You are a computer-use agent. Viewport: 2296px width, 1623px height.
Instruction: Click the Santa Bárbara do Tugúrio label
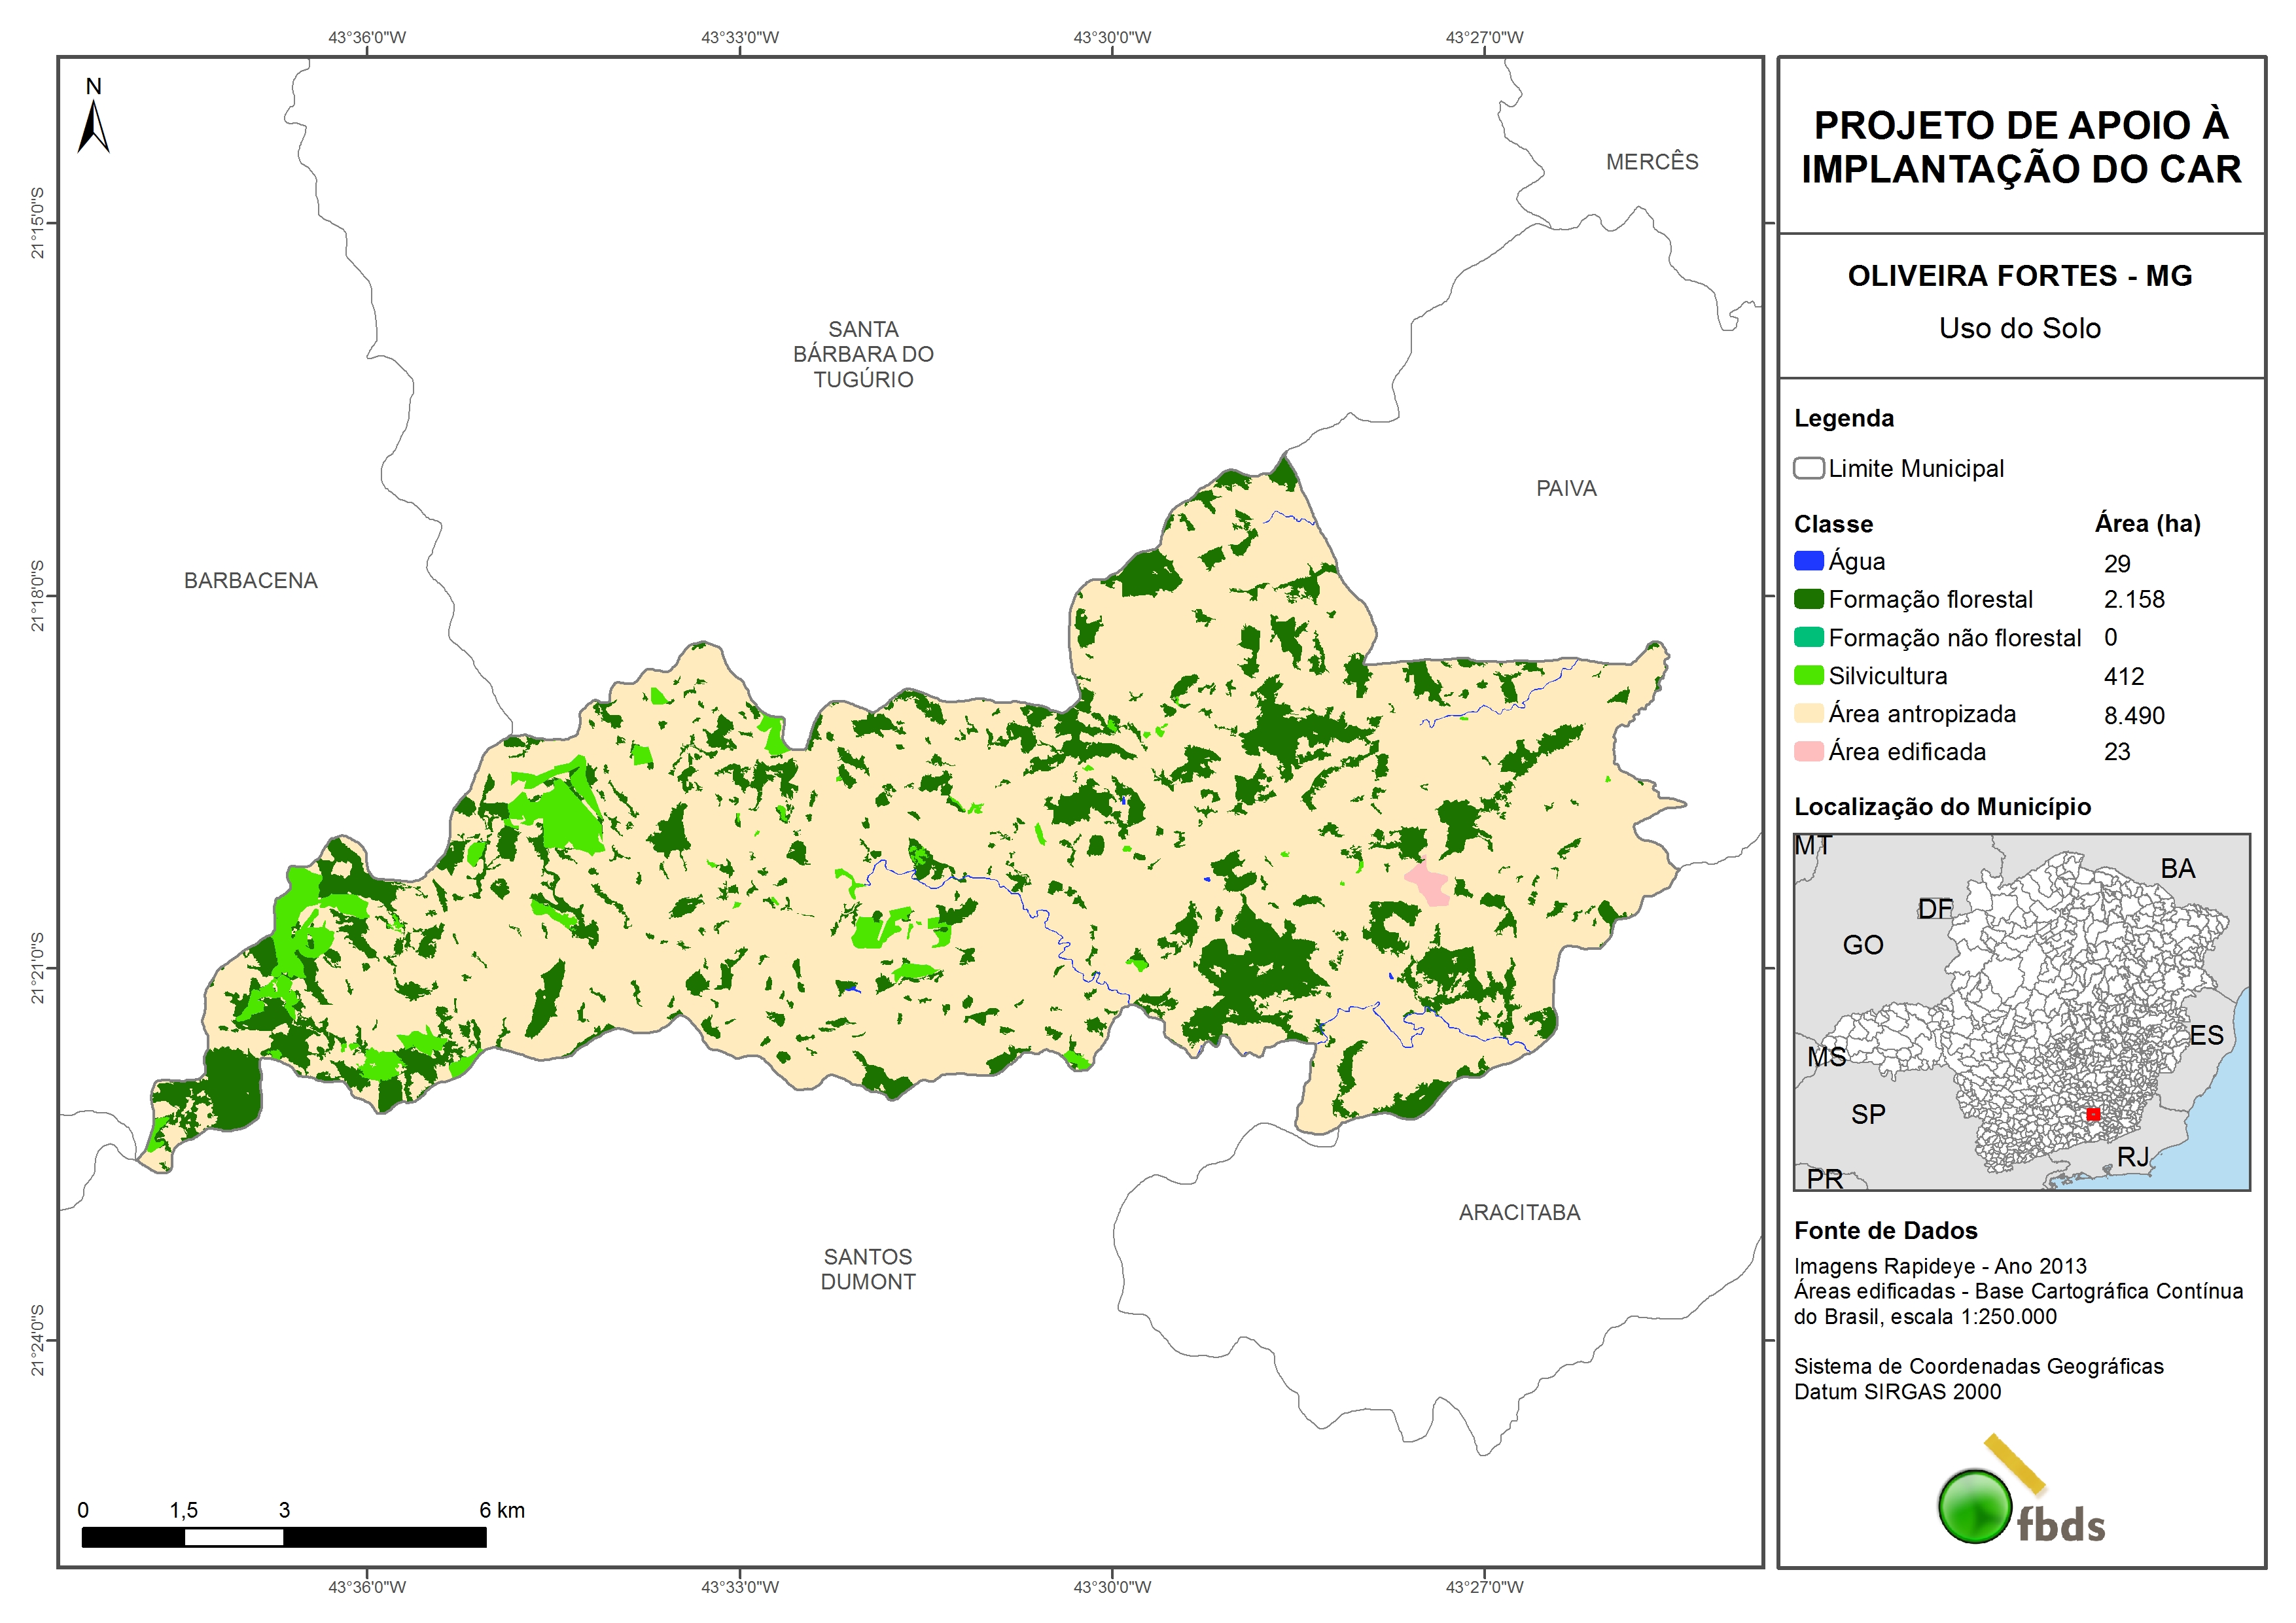pyautogui.click(x=863, y=354)
